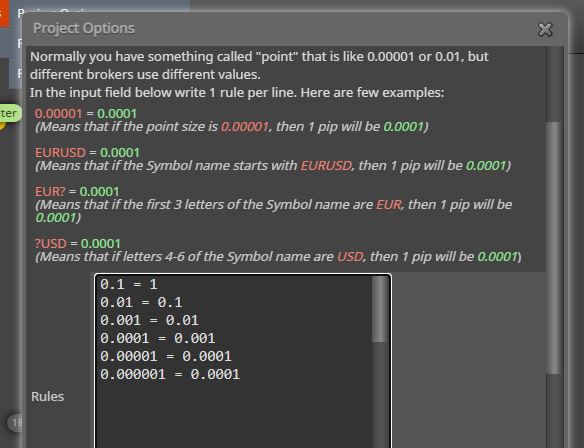Image resolution: width=584 pixels, height=448 pixels.
Task: Click the green tag behind the dialog
Action: pos(10,113)
